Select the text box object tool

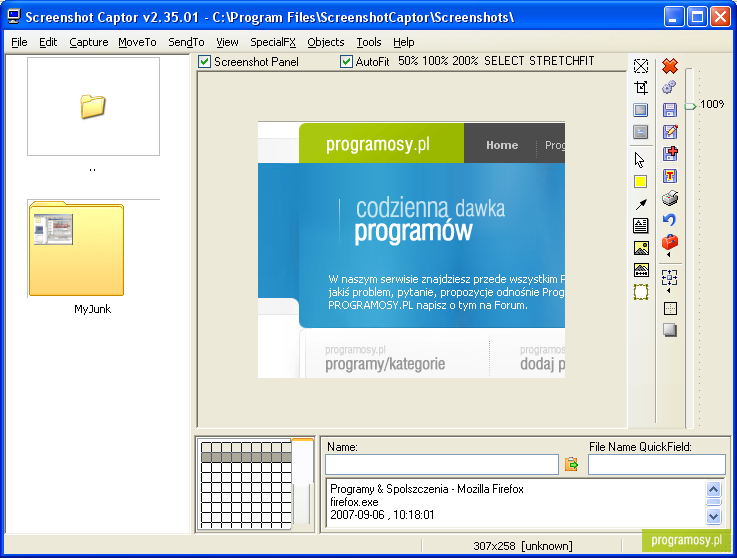point(641,226)
